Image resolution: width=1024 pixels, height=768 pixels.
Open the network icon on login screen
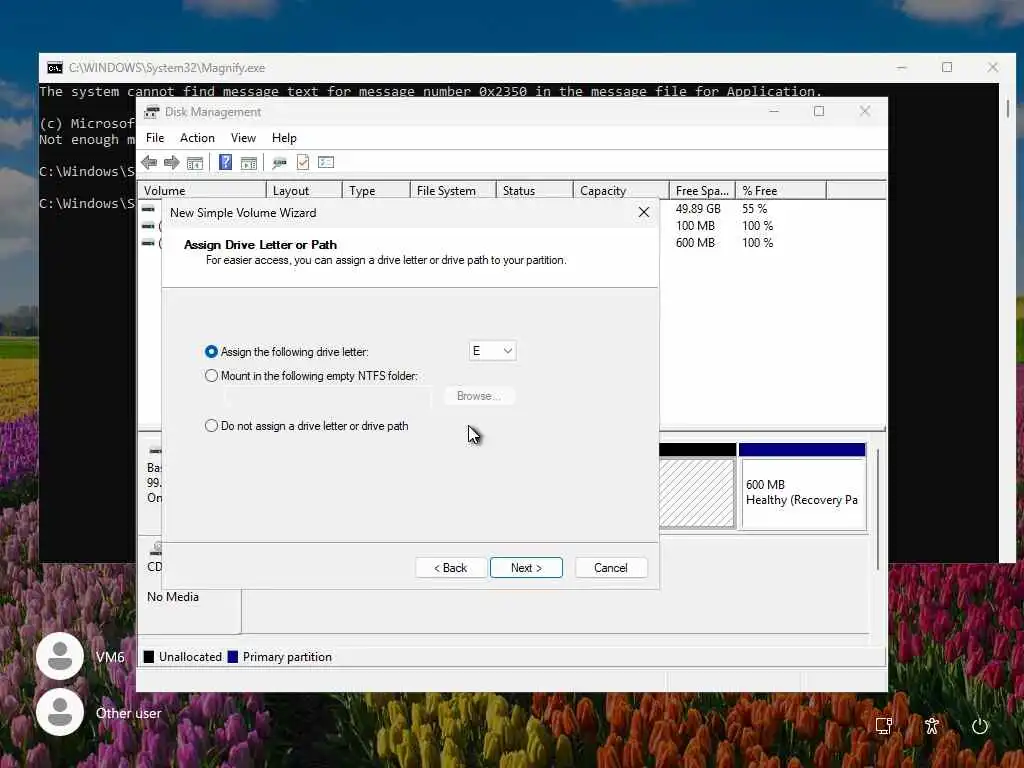pyautogui.click(x=884, y=726)
